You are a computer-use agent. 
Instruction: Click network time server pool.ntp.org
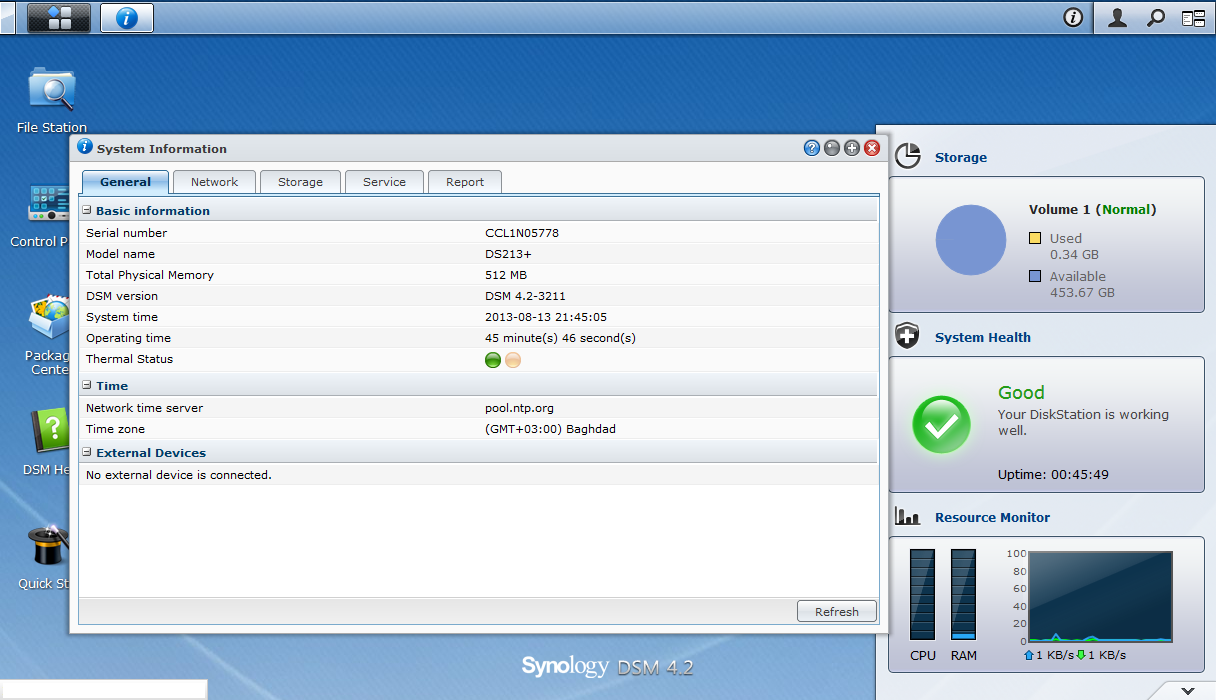pyautogui.click(x=519, y=408)
